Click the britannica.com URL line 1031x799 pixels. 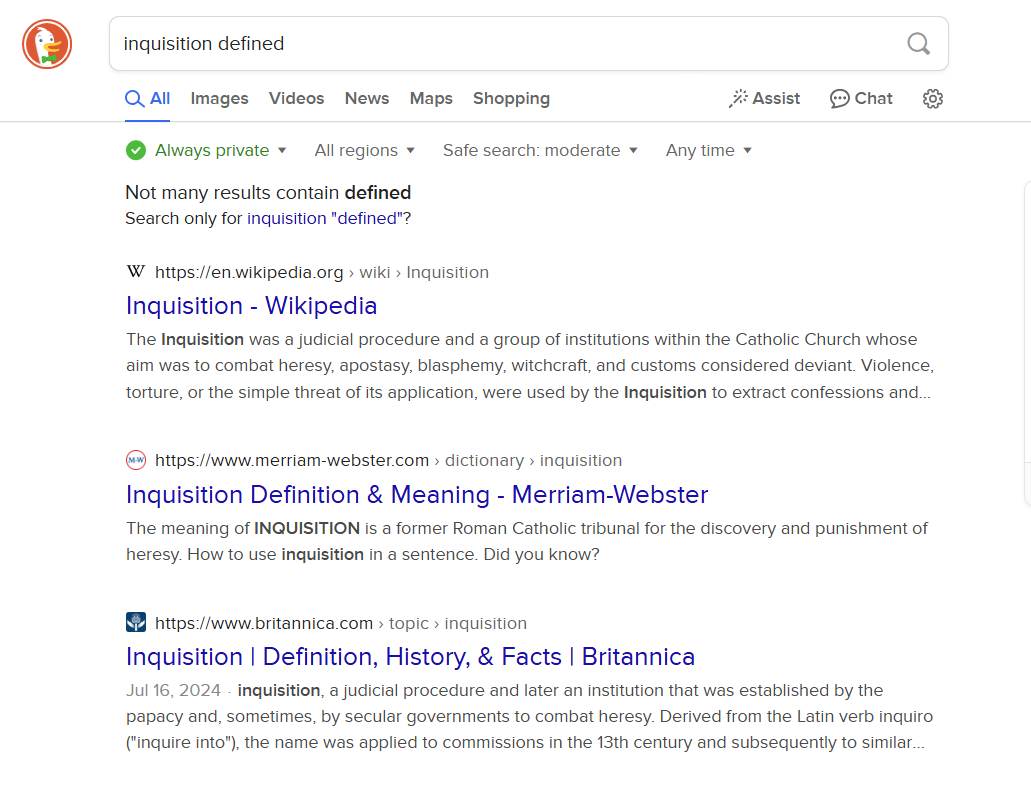coord(341,623)
